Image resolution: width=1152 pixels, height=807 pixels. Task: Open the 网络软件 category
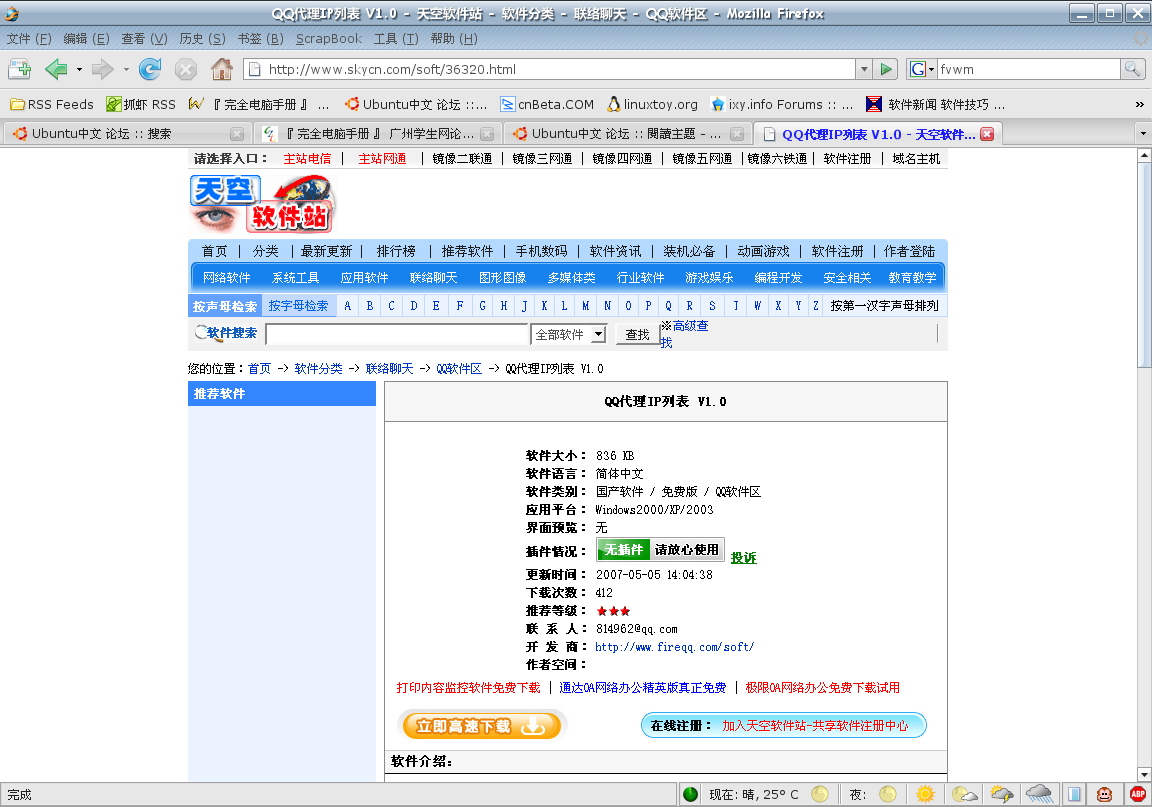pos(227,278)
